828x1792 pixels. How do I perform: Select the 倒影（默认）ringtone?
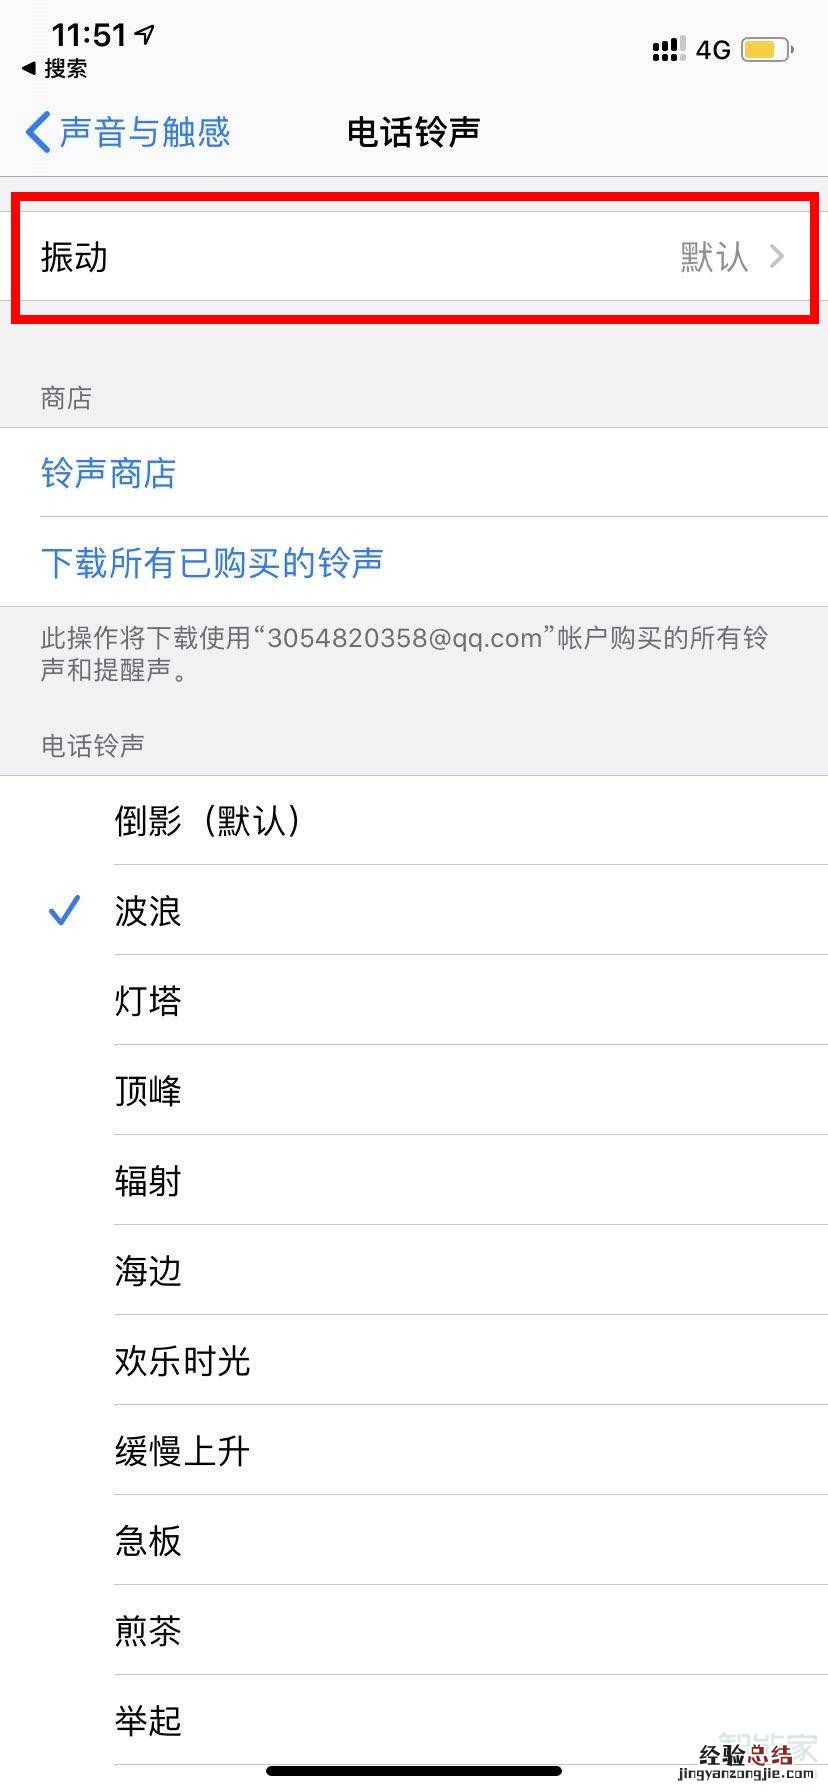tap(208, 821)
